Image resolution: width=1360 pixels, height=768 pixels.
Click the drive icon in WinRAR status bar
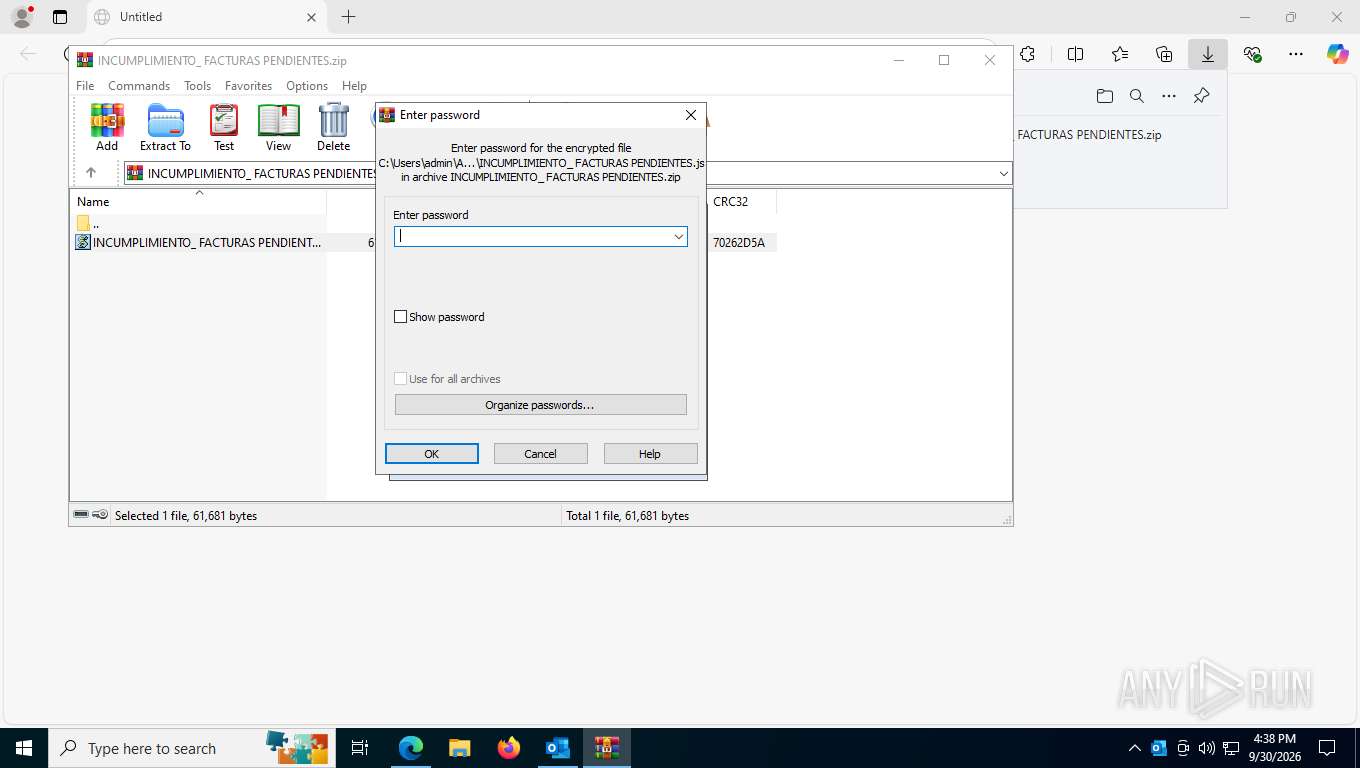(x=81, y=515)
